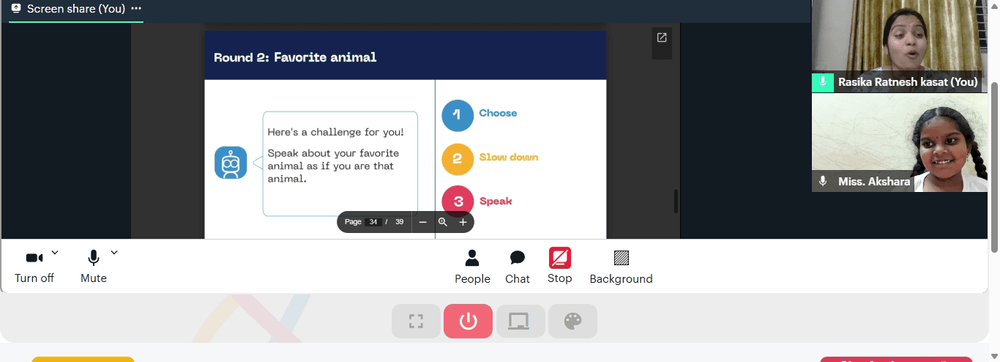This screenshot has width=1000, height=362.
Task: Click the yellow number 2 circle
Action: click(x=457, y=159)
